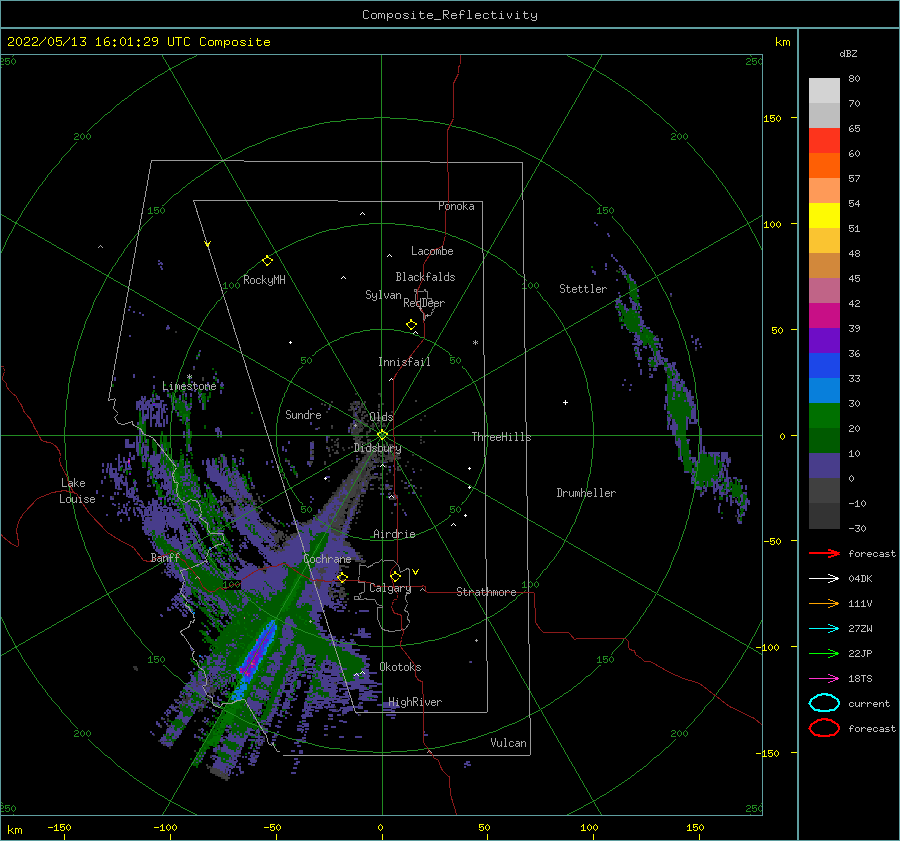
Task: Click the RockyMH label
Action: point(264,280)
